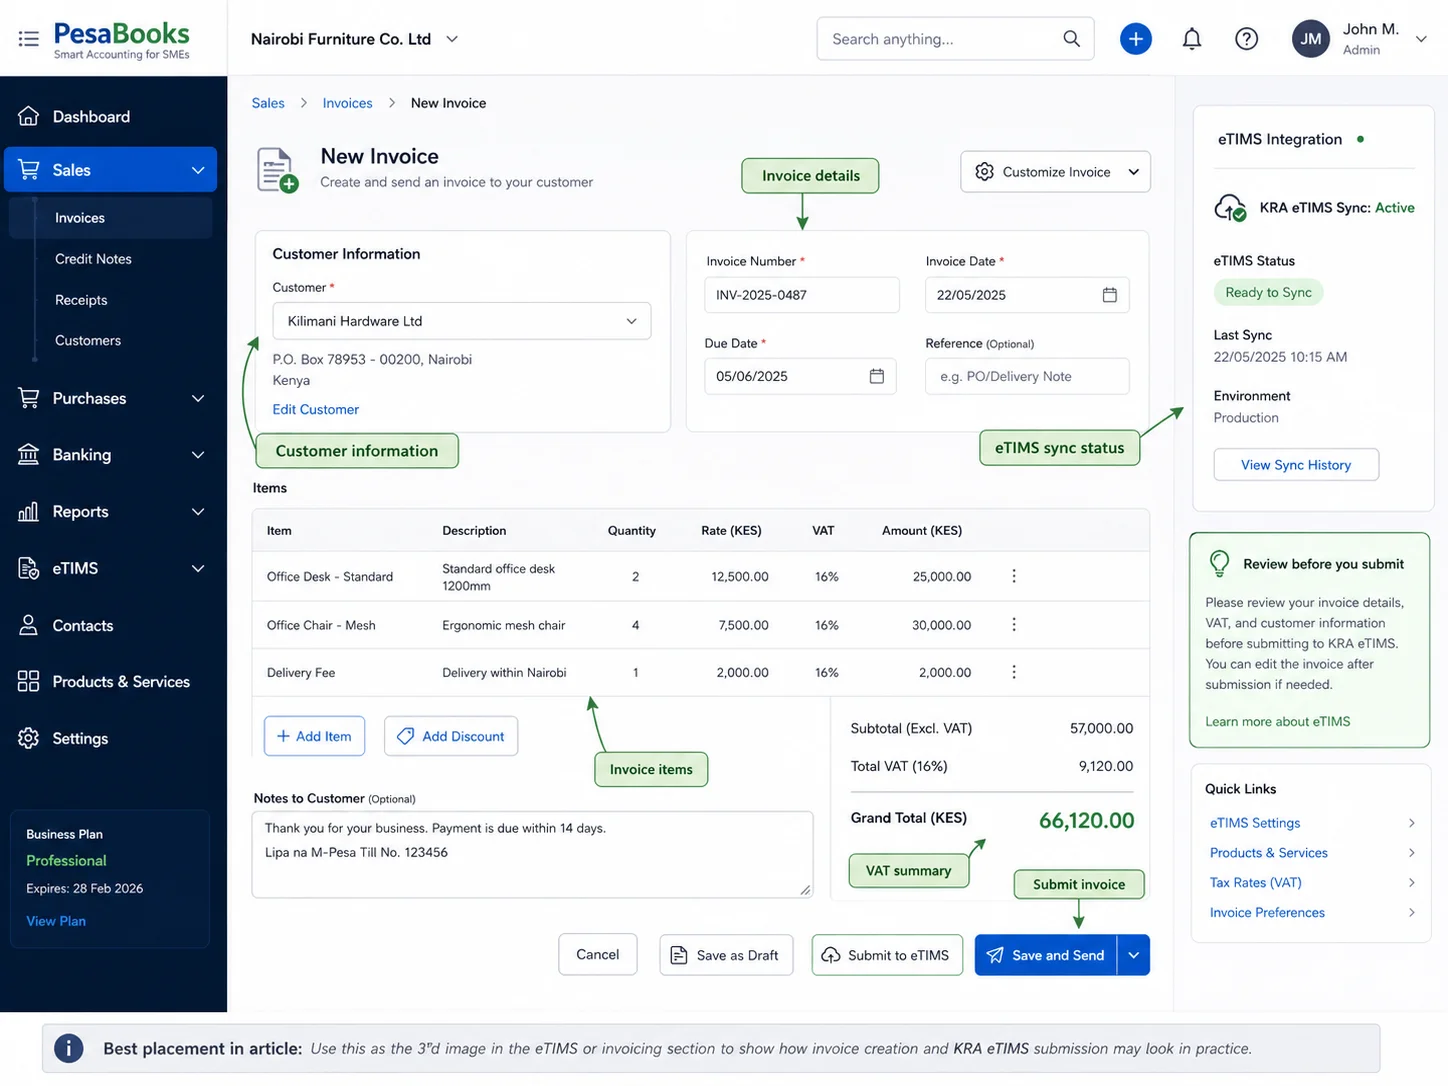The height and width of the screenshot is (1086, 1448).
Task: Expand the eTIMS sidebar section chevron
Action: [198, 568]
